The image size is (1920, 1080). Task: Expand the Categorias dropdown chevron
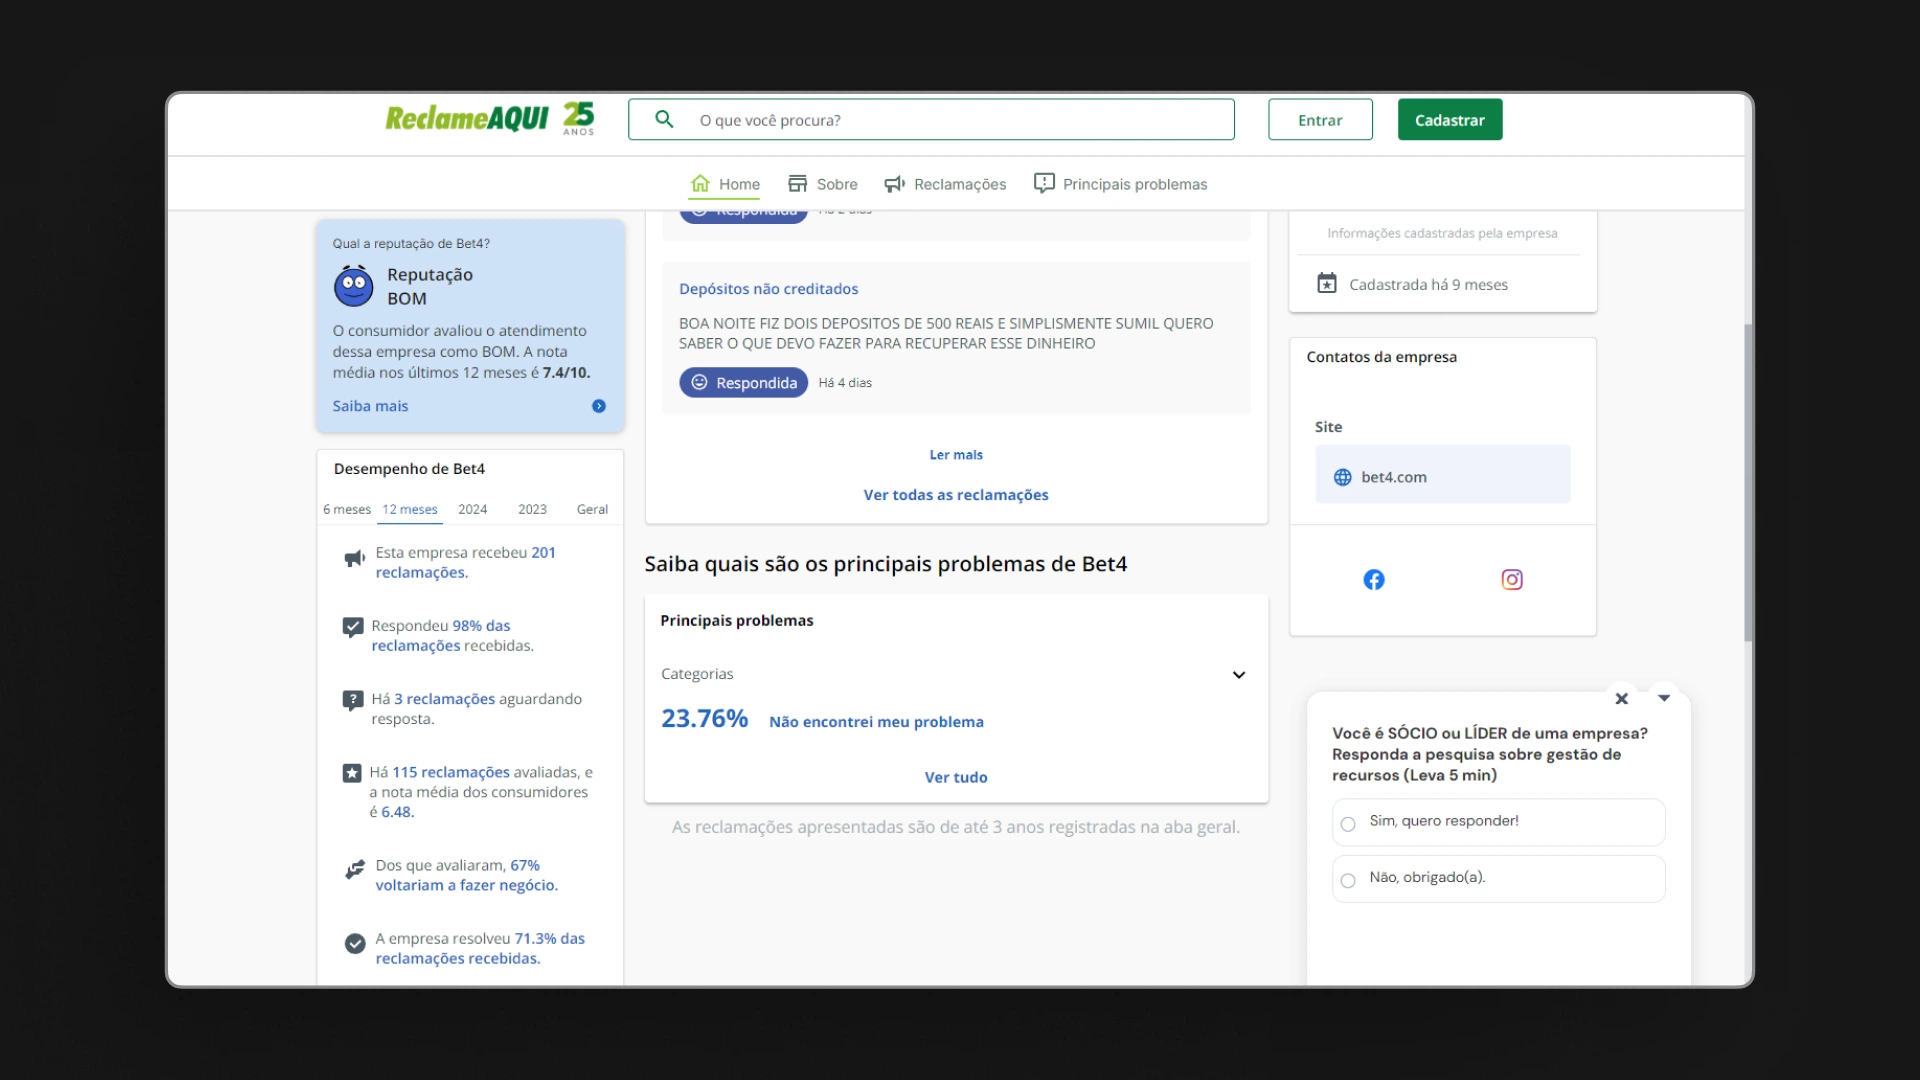coord(1239,675)
